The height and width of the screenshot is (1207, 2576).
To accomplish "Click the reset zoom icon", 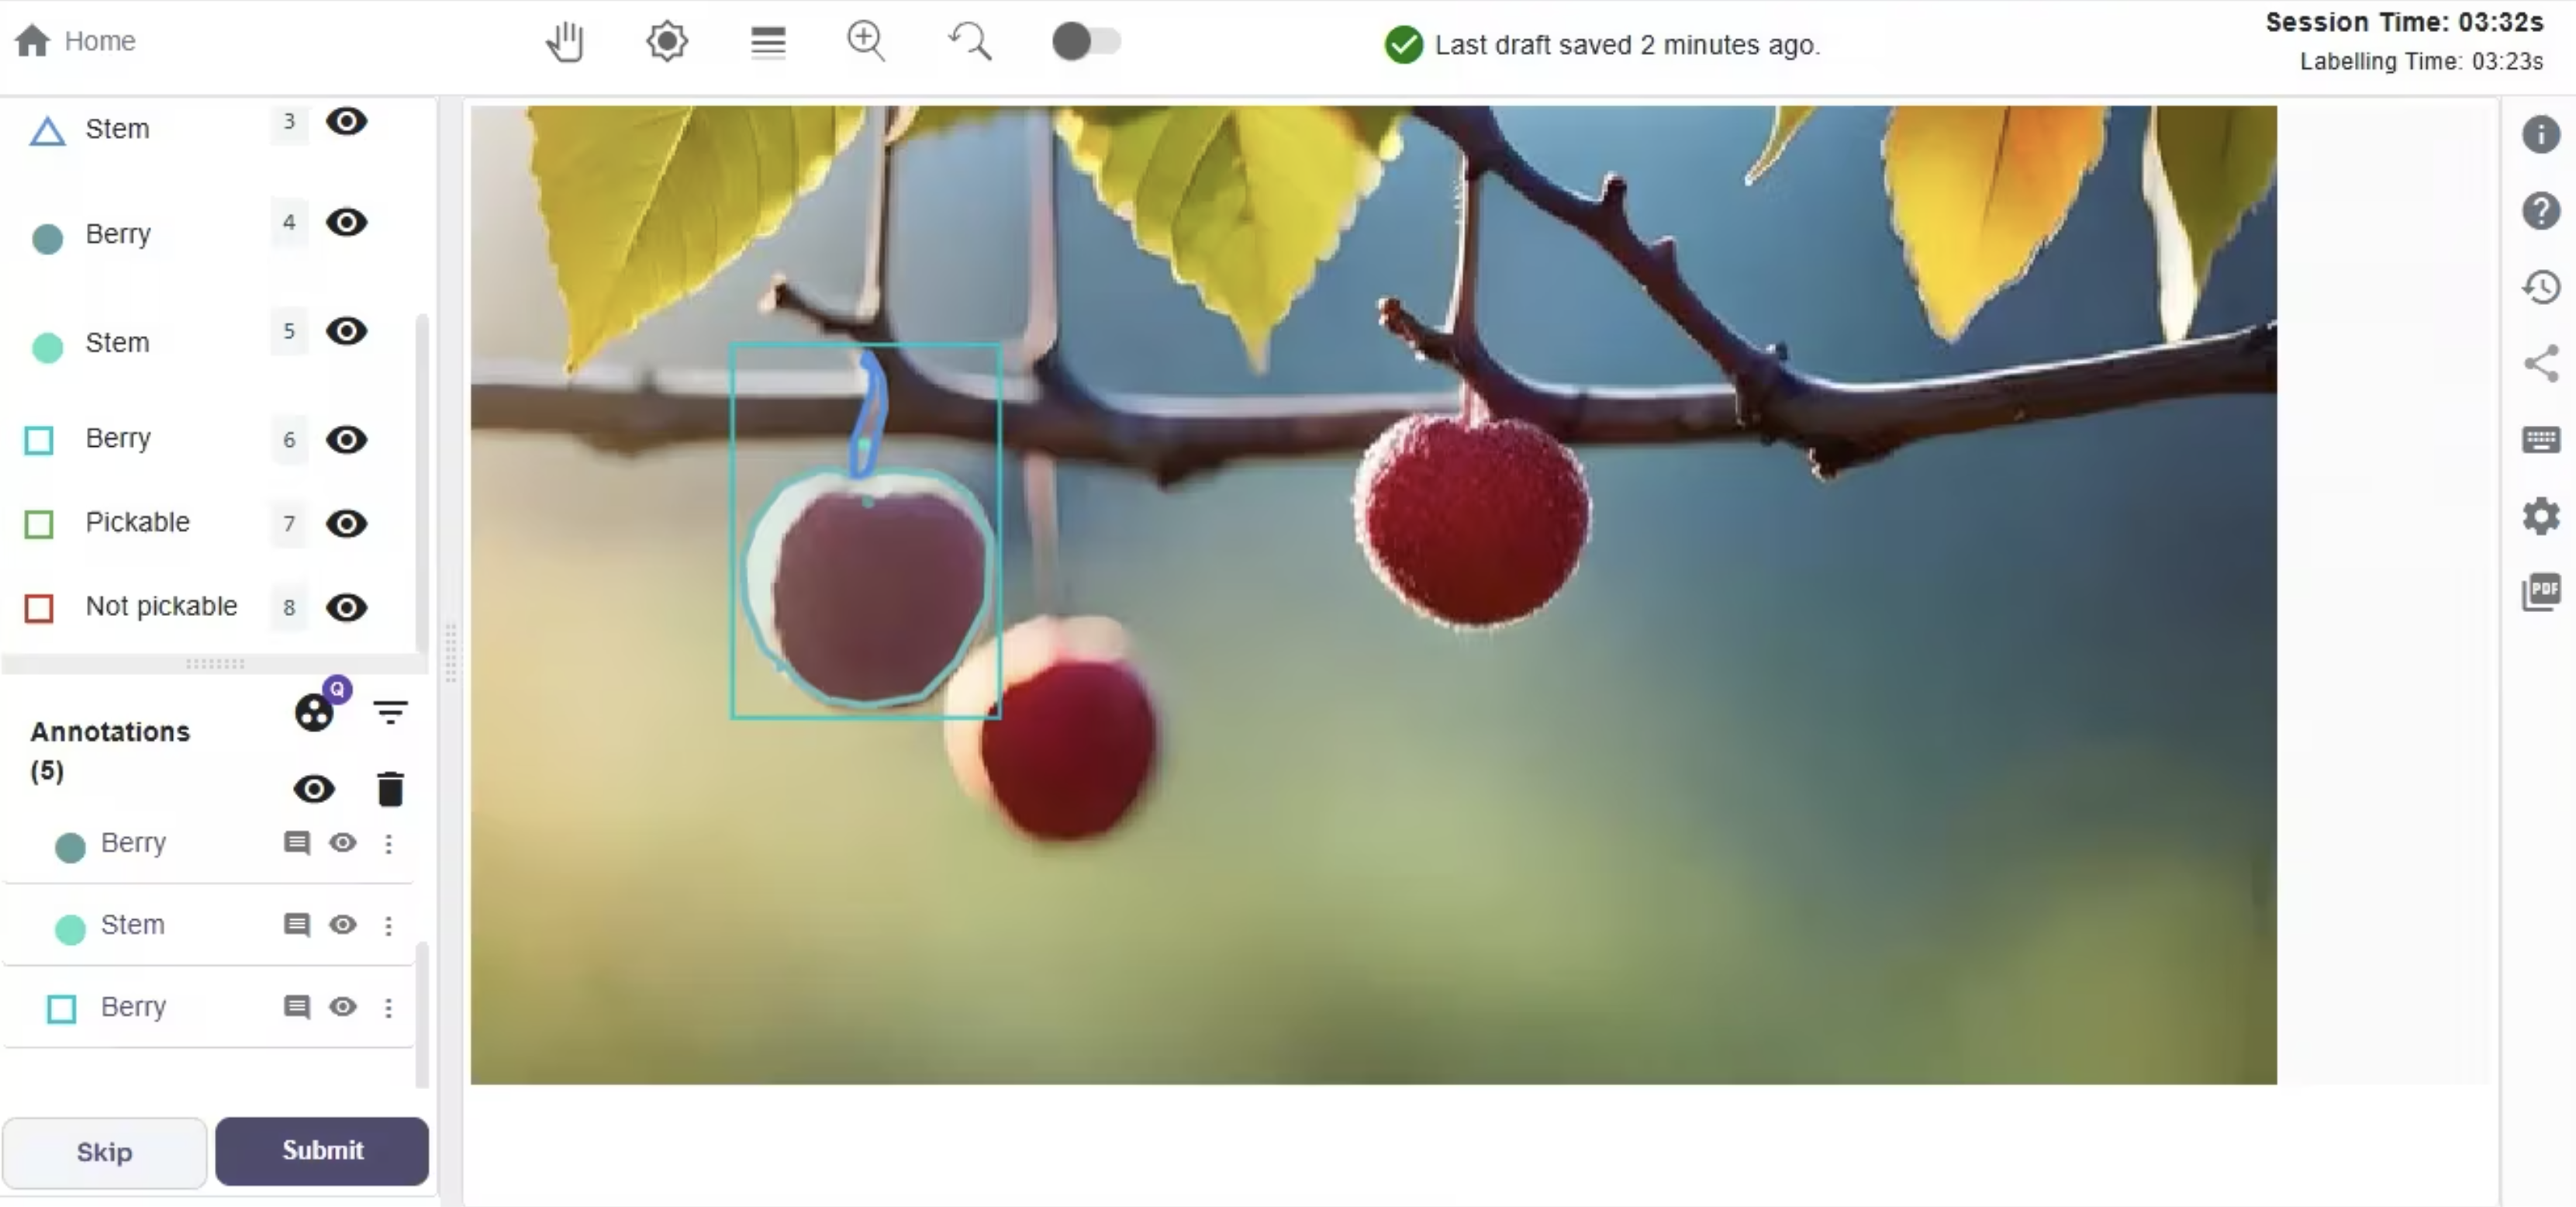I will click(969, 42).
